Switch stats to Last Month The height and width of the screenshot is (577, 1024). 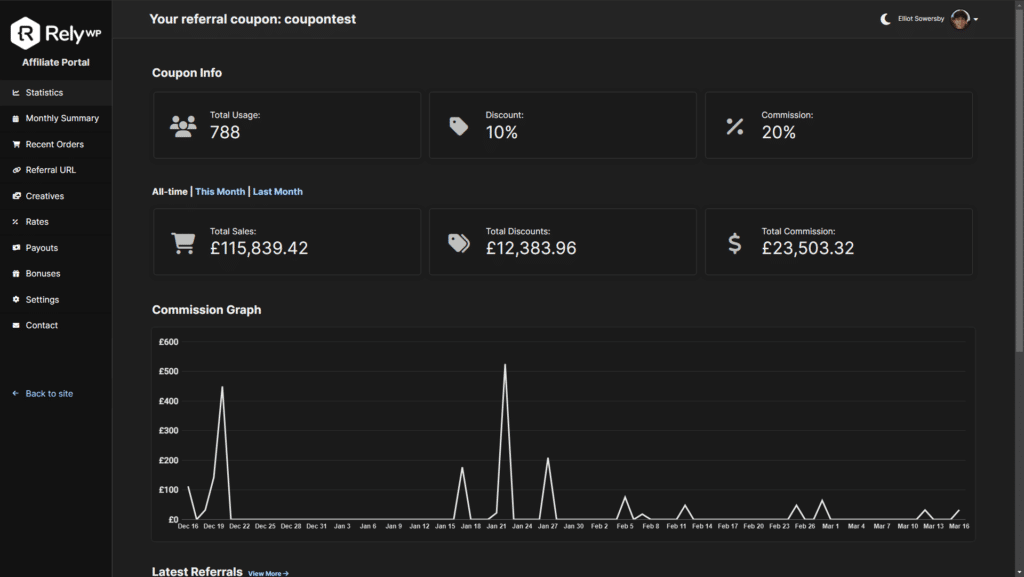coord(278,192)
